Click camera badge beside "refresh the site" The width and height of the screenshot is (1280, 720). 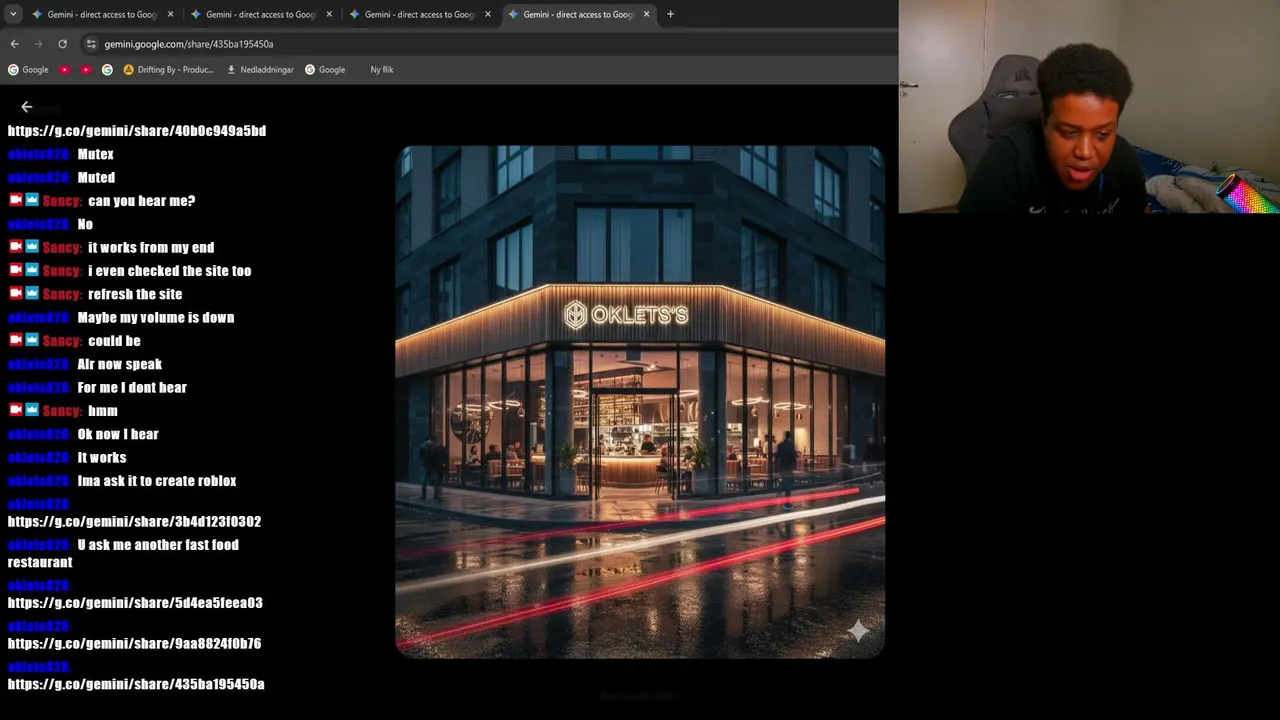[16, 294]
